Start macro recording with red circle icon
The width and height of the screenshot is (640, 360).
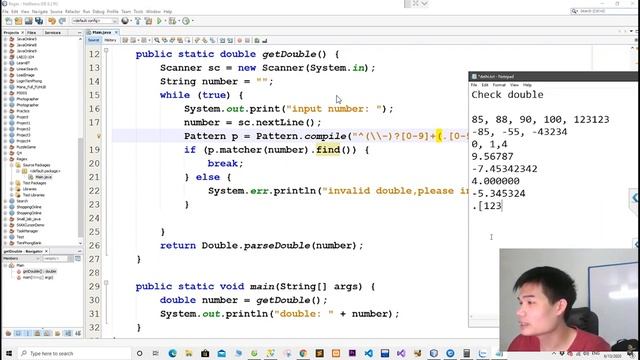point(240,40)
